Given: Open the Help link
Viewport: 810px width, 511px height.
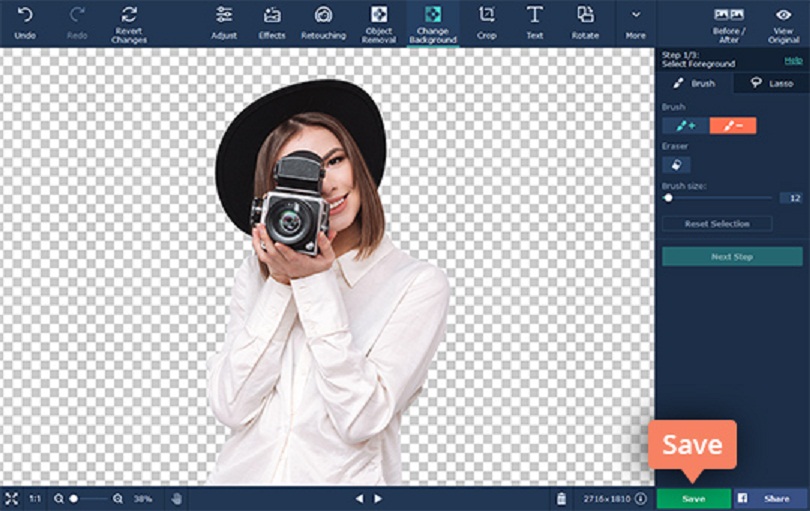Looking at the screenshot, I should [793, 60].
